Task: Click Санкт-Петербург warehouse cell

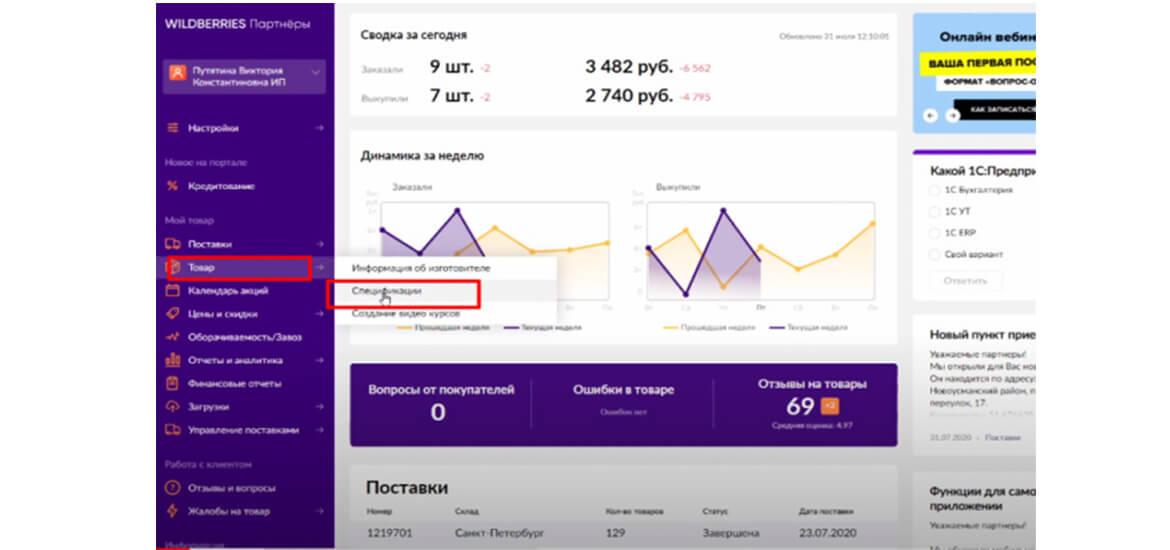Action: tap(499, 534)
